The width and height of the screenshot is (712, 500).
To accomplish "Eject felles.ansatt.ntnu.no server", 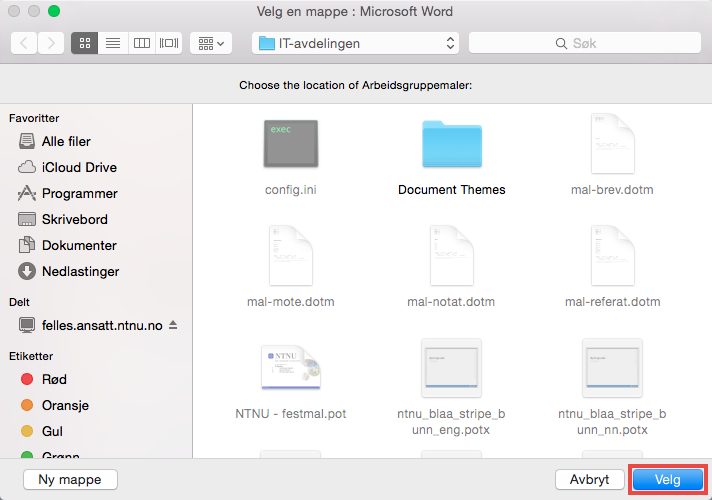I will (173, 325).
